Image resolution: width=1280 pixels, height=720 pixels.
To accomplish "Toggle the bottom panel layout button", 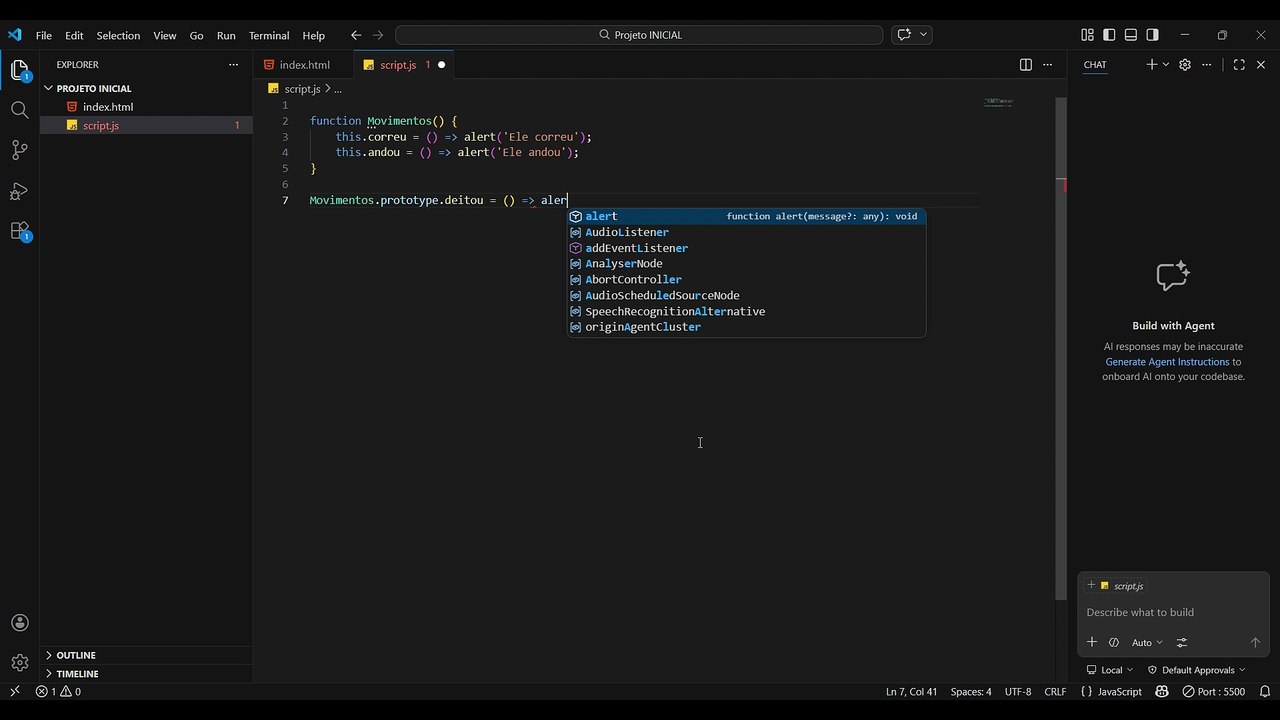I will coord(1131,35).
